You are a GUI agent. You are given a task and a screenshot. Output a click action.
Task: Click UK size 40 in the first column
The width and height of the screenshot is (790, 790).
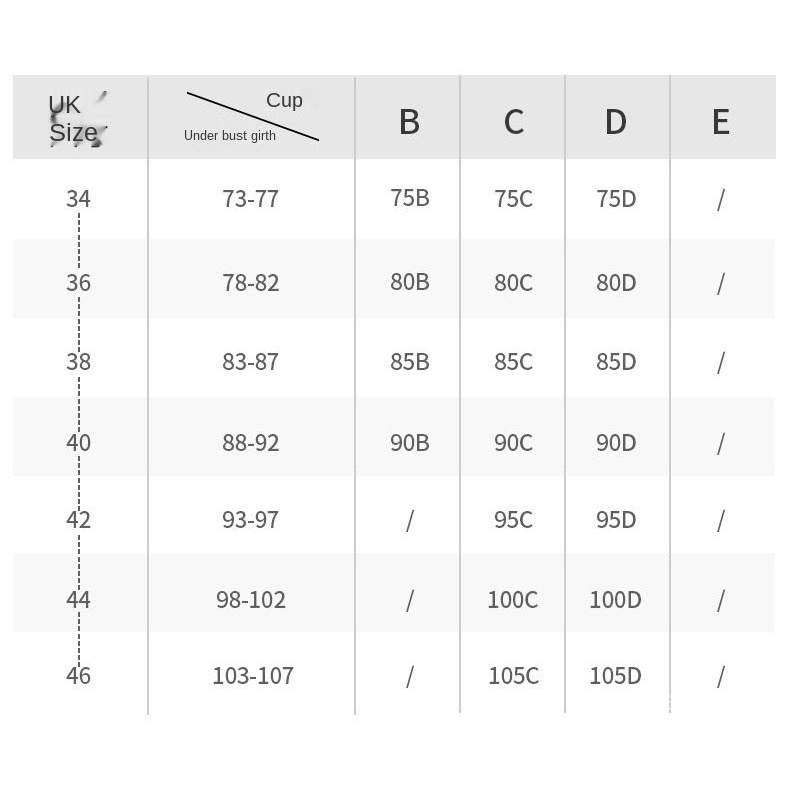(x=78, y=442)
